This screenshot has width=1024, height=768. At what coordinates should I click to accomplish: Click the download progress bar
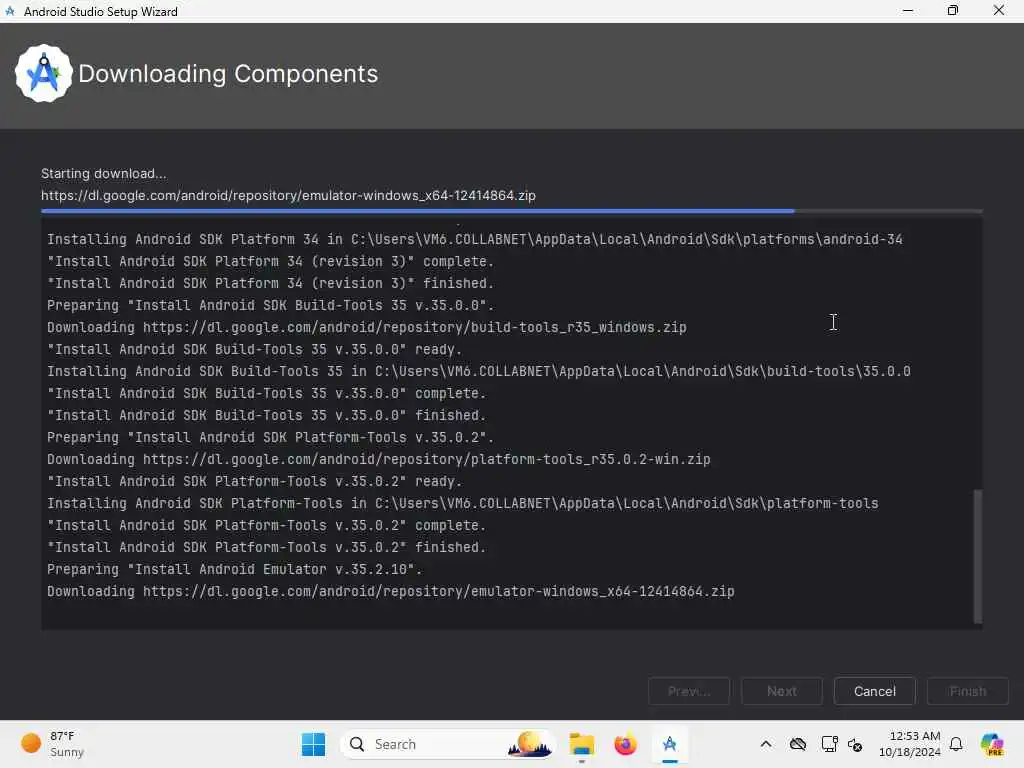pyautogui.click(x=511, y=211)
